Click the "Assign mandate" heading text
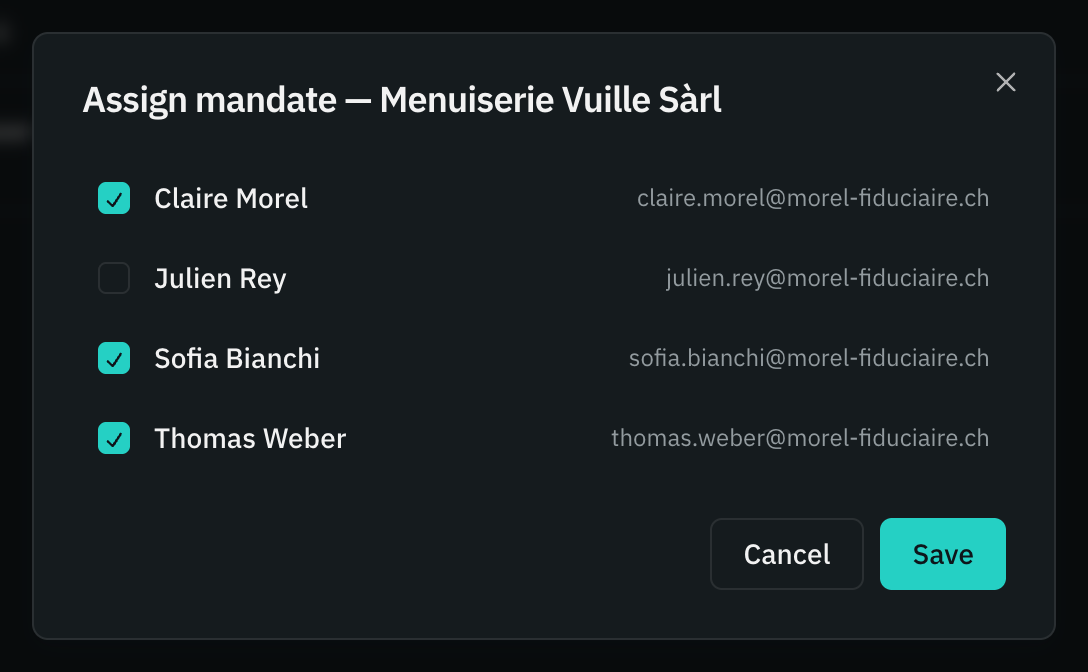The height and width of the screenshot is (672, 1088). pyautogui.click(x=210, y=101)
